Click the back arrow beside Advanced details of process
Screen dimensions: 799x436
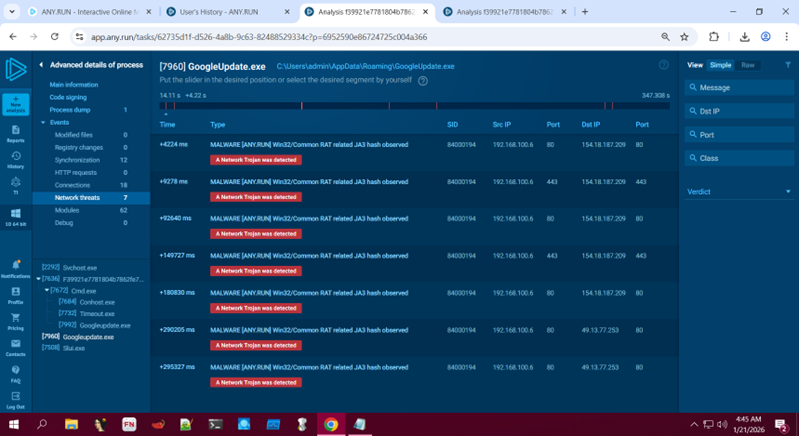click(x=41, y=65)
